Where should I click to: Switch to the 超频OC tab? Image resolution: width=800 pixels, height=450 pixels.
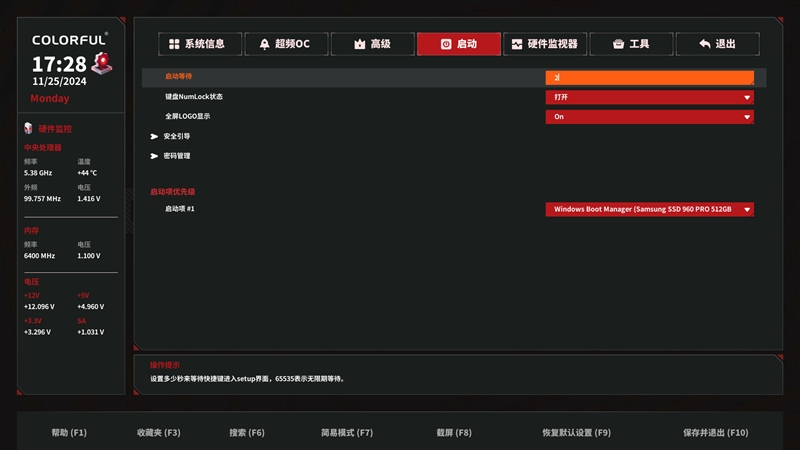[x=286, y=44]
